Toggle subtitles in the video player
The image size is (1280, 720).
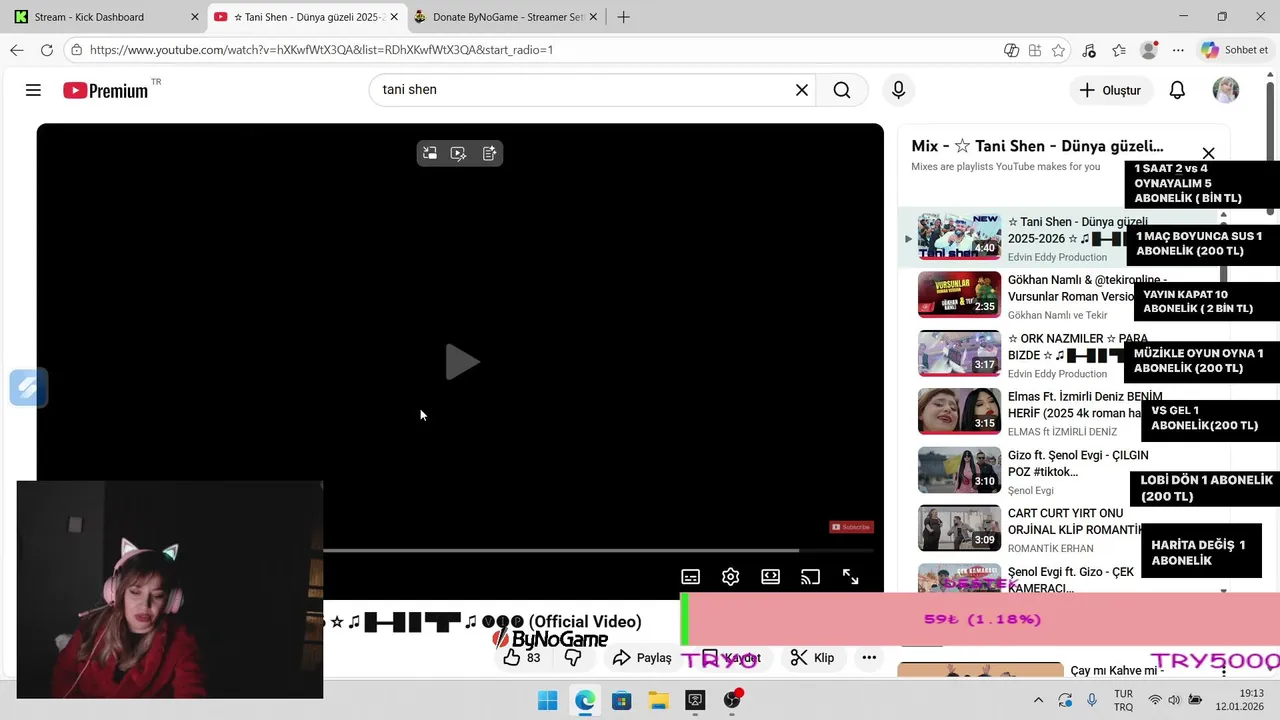[x=690, y=577]
